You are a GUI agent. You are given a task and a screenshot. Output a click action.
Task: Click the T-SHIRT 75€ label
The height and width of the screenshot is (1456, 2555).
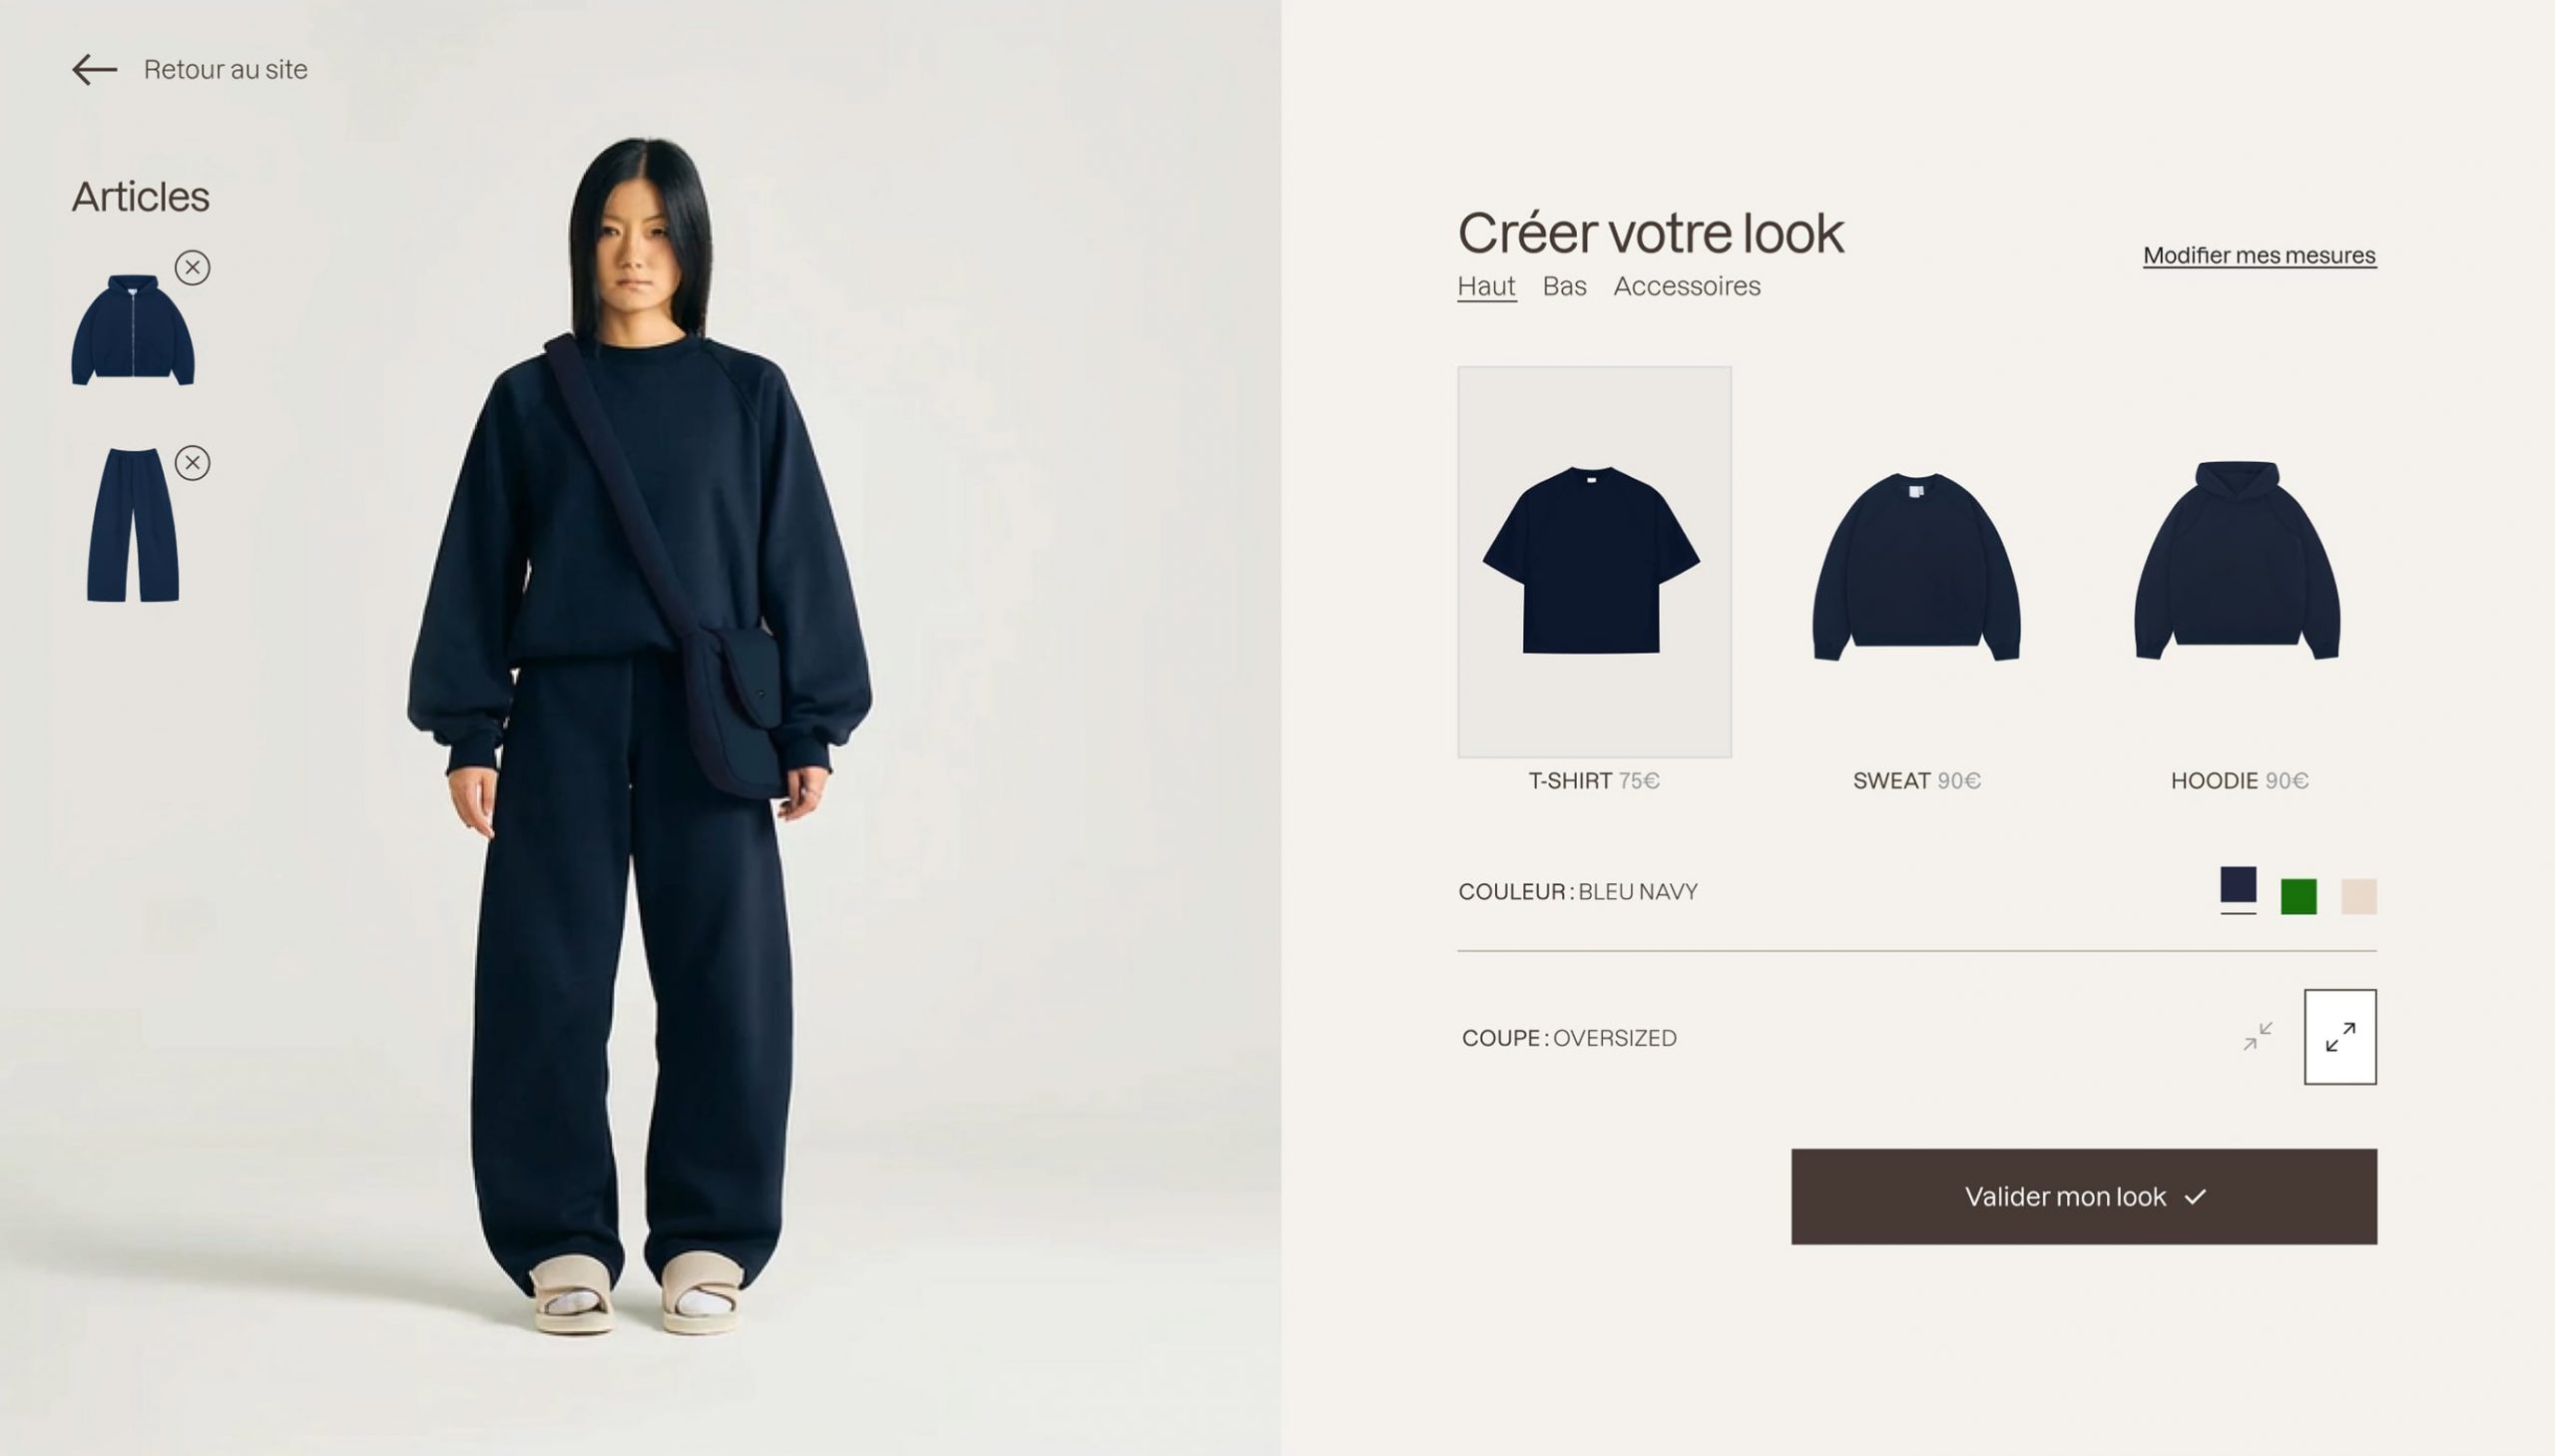[1594, 781]
